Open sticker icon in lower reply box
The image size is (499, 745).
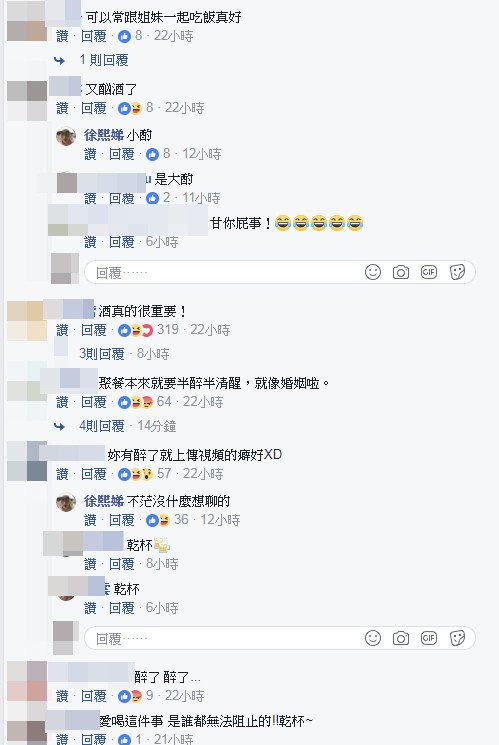point(457,638)
